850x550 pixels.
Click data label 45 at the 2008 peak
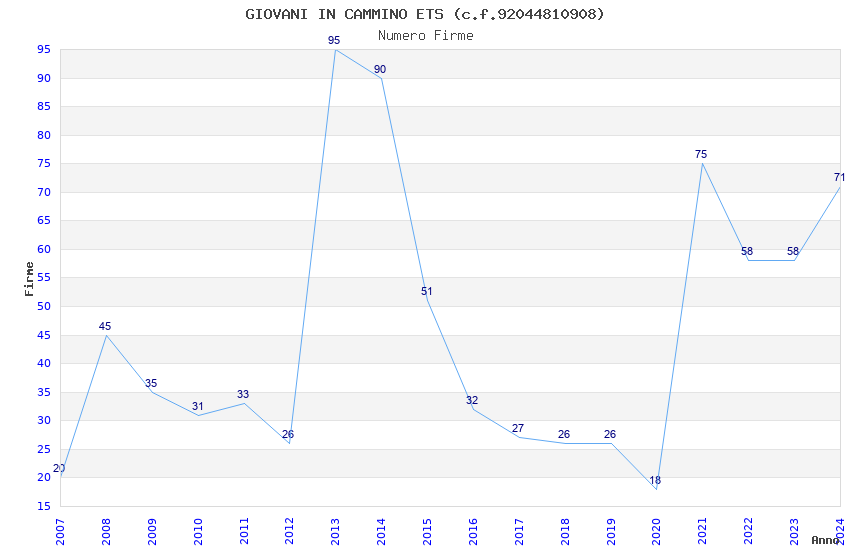point(105,326)
